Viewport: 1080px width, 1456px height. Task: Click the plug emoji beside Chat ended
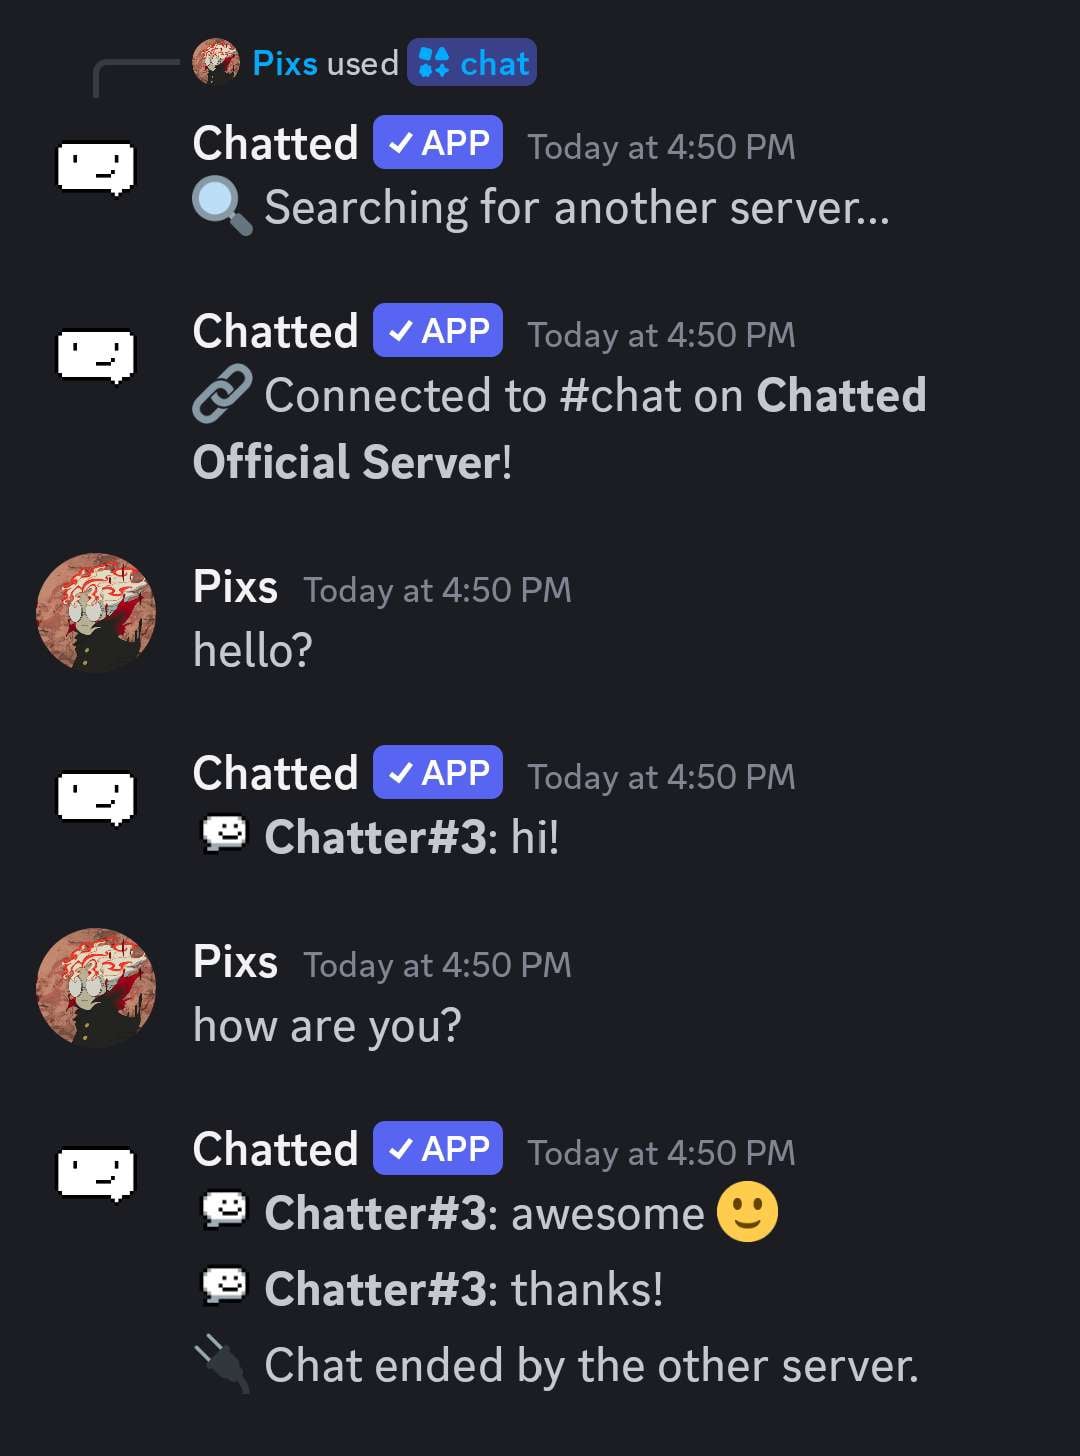tap(221, 1365)
